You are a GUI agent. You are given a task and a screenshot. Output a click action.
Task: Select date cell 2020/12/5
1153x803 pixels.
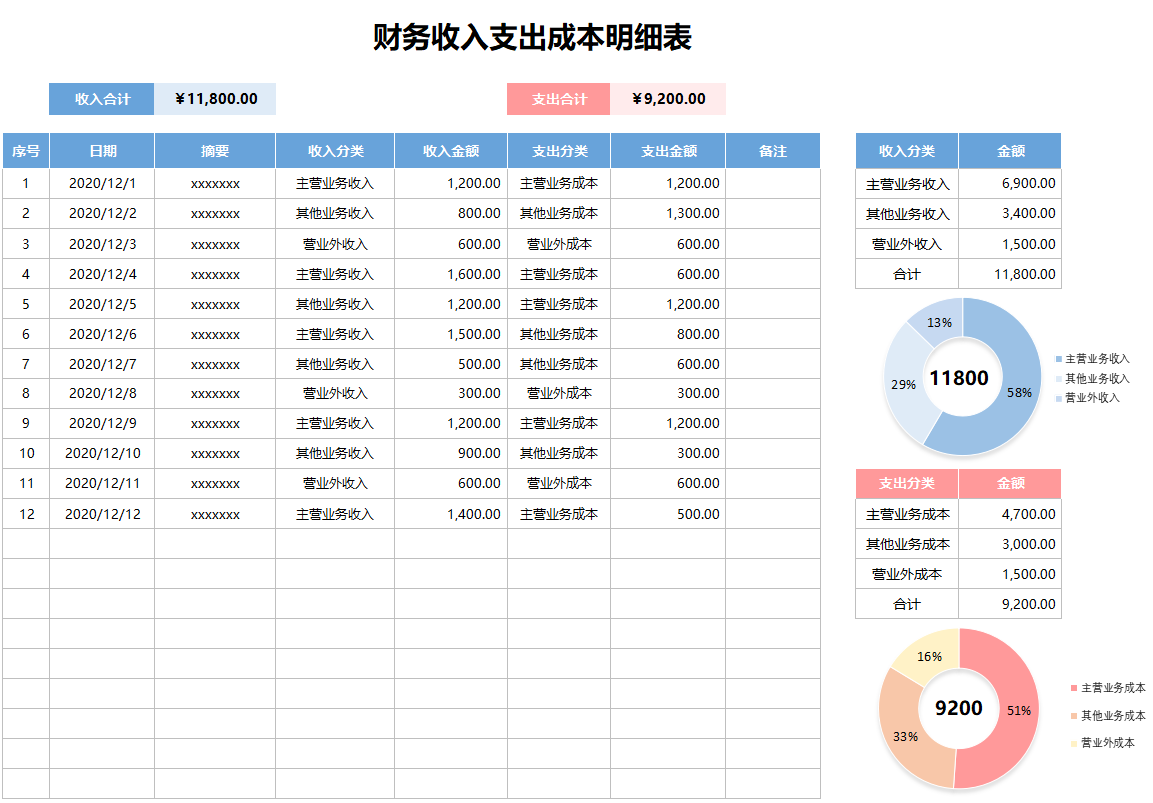pyautogui.click(x=102, y=304)
